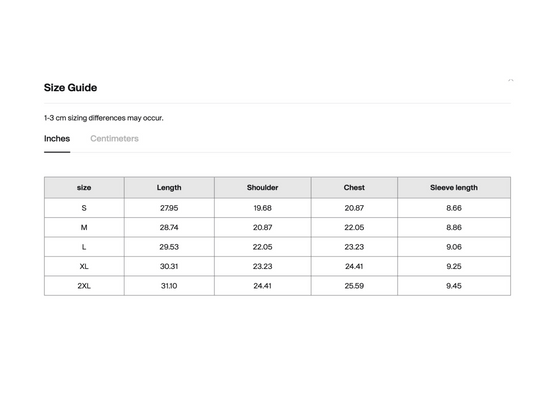The height and width of the screenshot is (416, 533).
Task: Switch to the Centimeters tab
Action: (114, 139)
